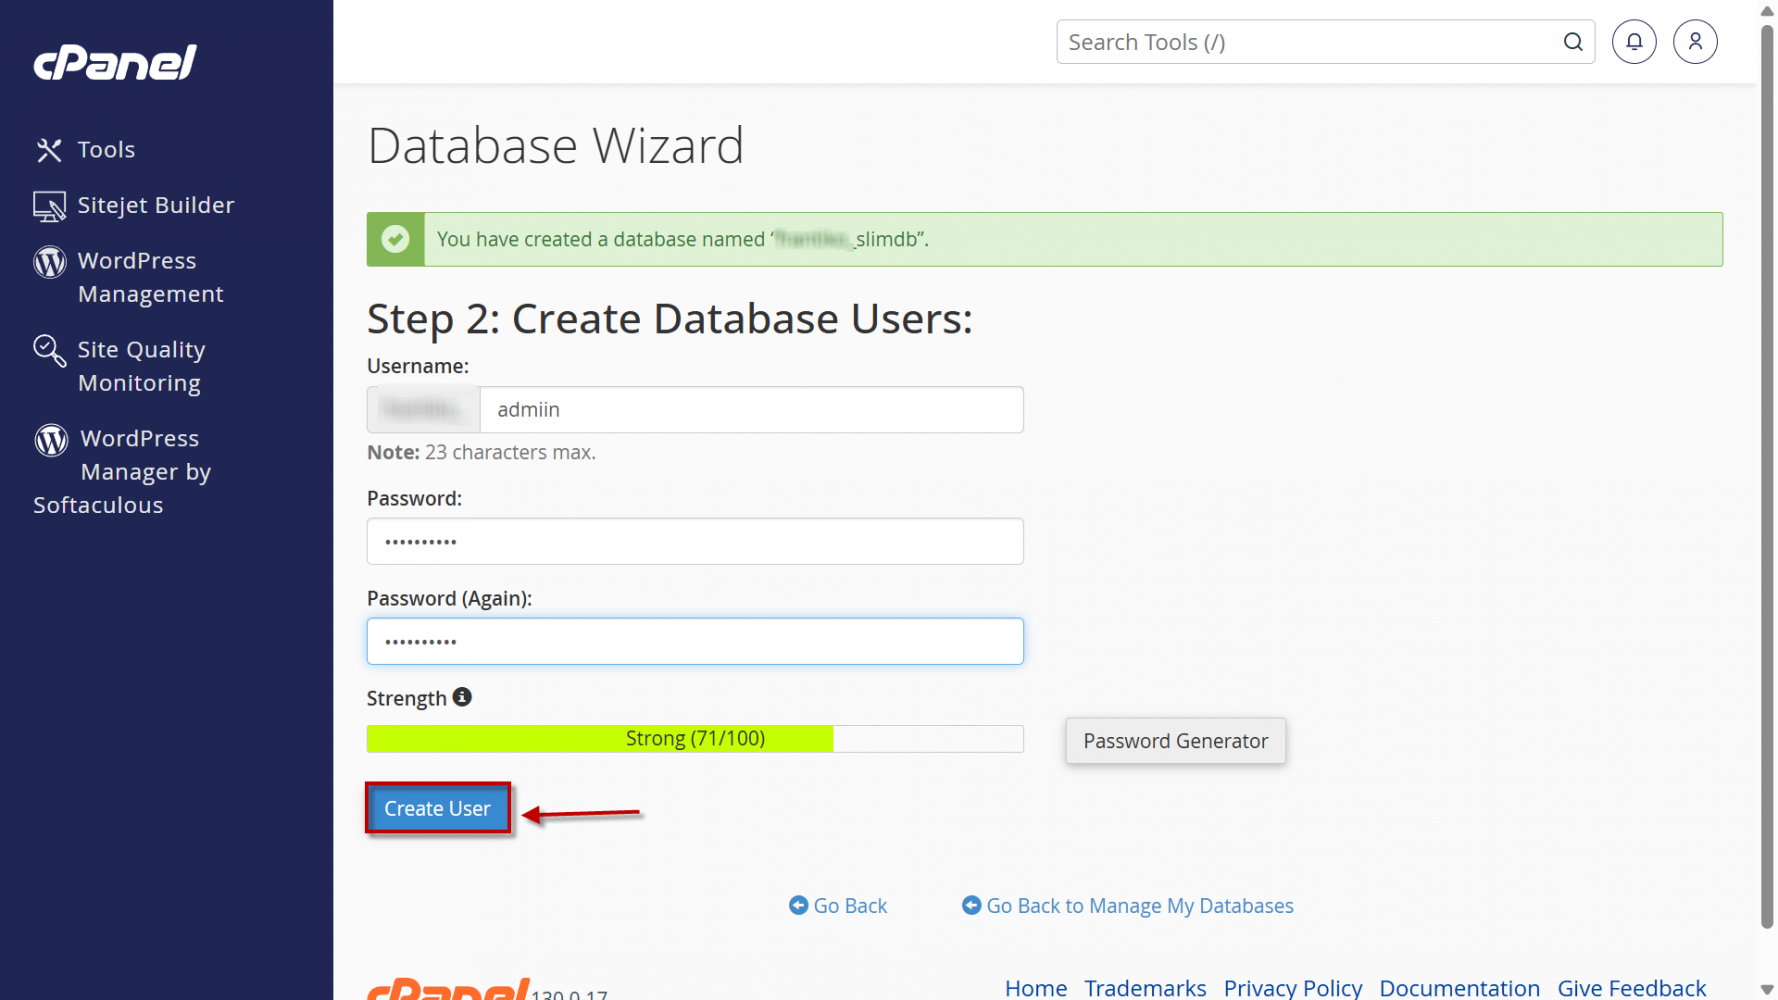Image resolution: width=1778 pixels, height=1000 pixels.
Task: Click the WordPress Management icon
Action: [x=50, y=262]
